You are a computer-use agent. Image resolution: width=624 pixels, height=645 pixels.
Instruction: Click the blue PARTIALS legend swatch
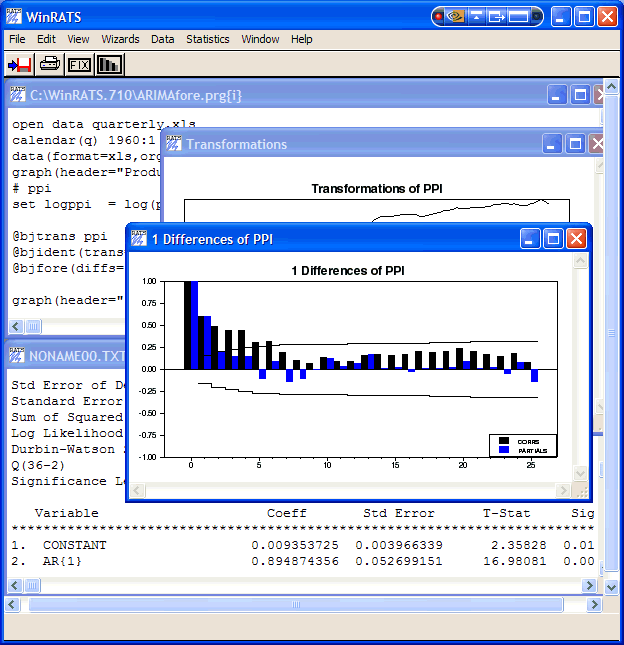click(x=504, y=450)
